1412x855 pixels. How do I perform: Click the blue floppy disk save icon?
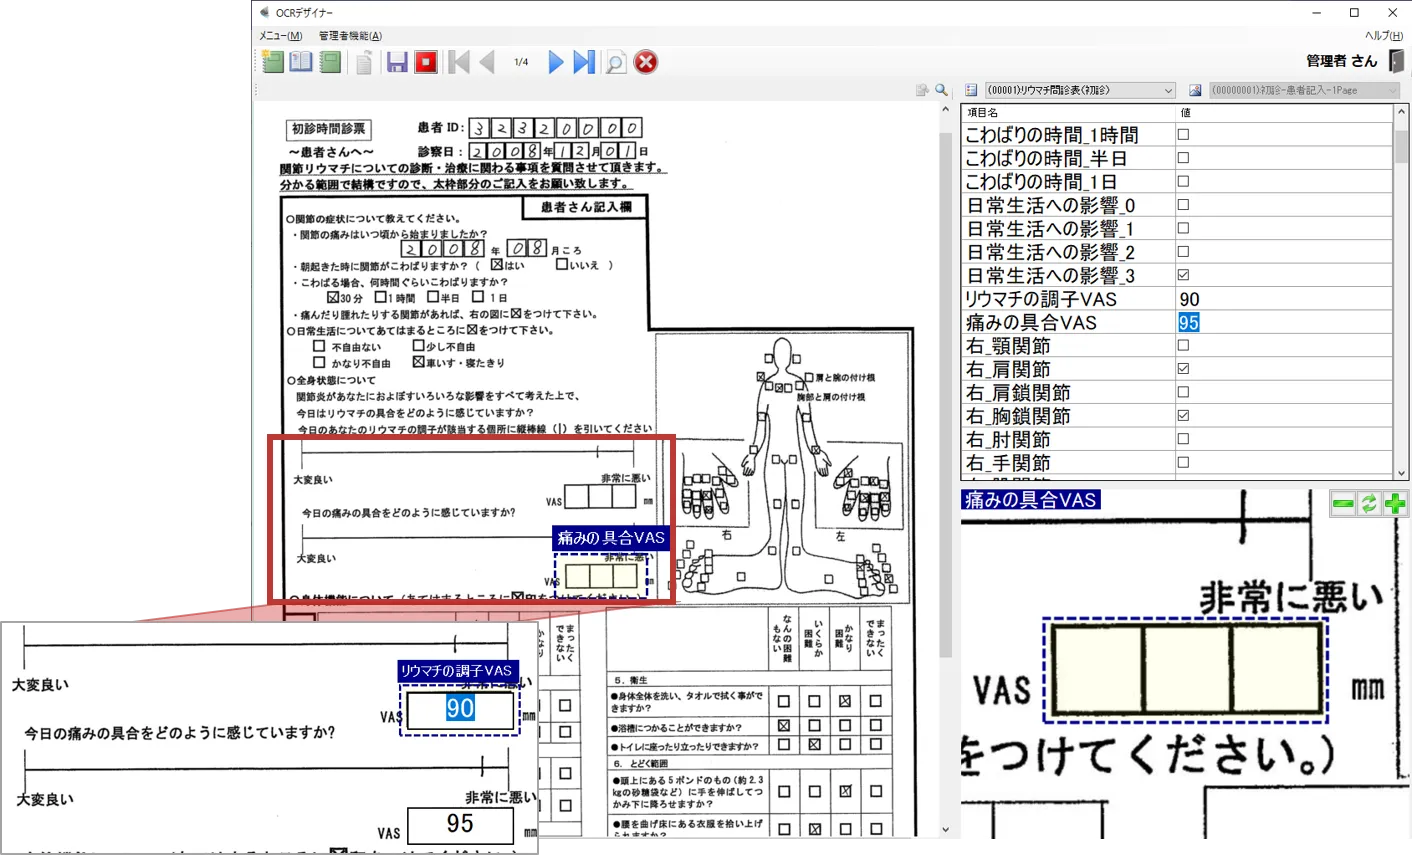pyautogui.click(x=397, y=63)
